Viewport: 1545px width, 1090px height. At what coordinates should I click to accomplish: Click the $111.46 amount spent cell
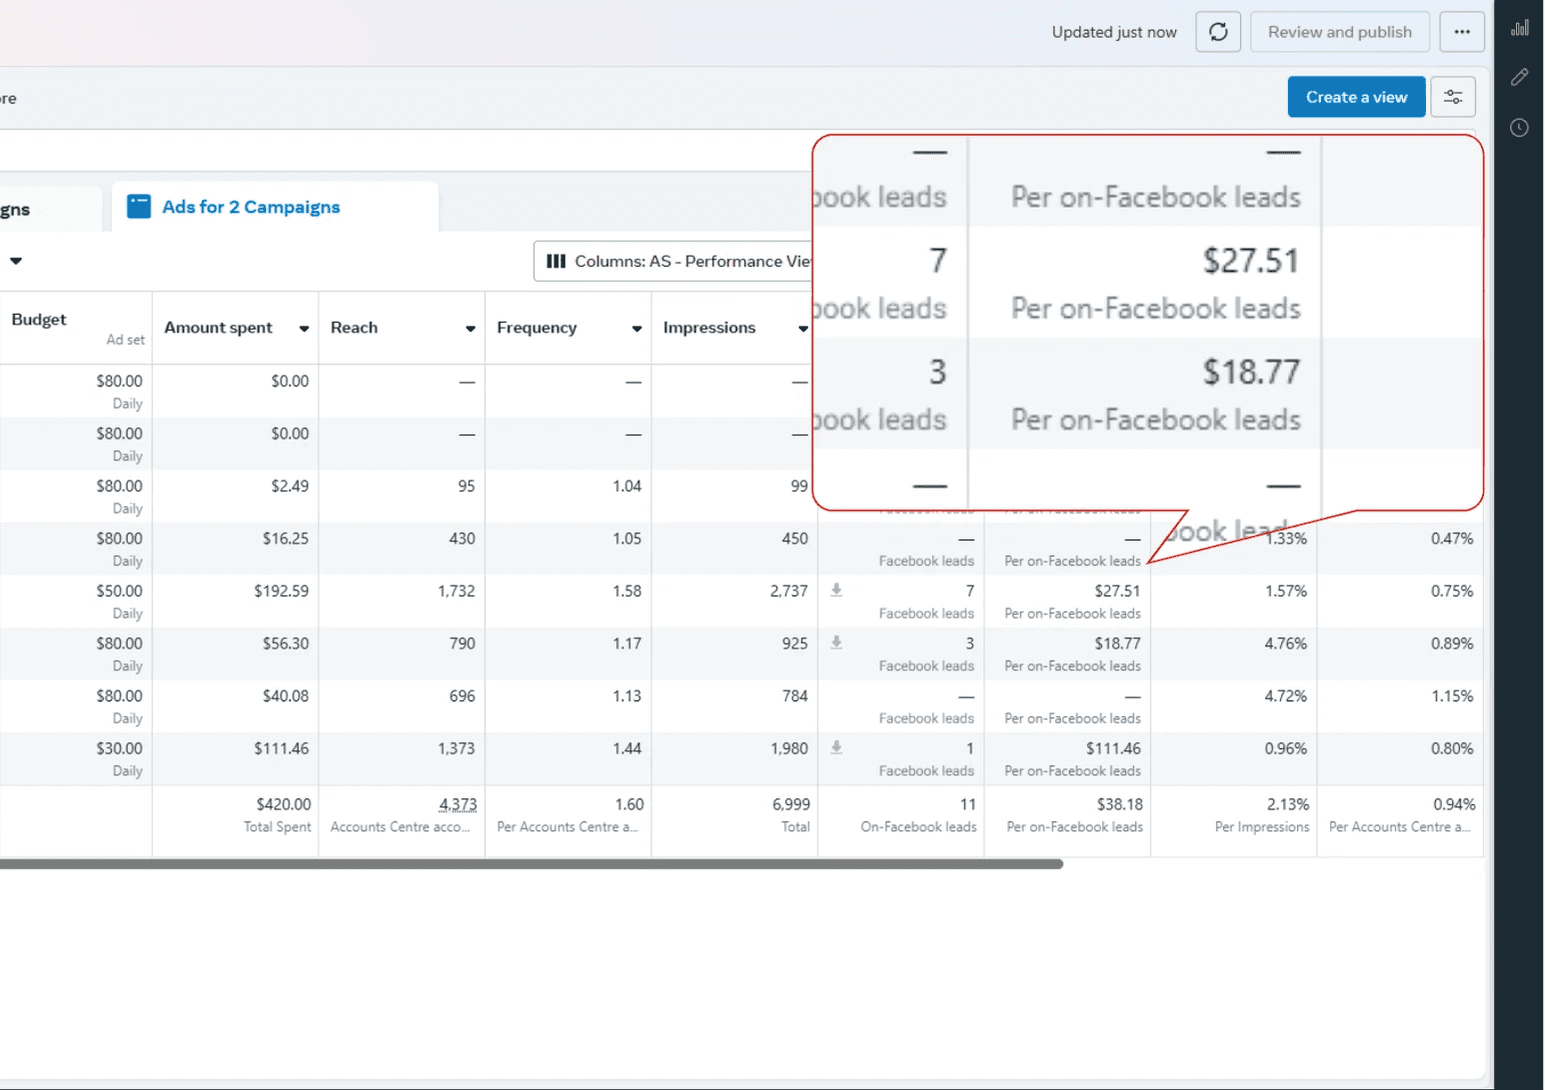tap(236, 758)
